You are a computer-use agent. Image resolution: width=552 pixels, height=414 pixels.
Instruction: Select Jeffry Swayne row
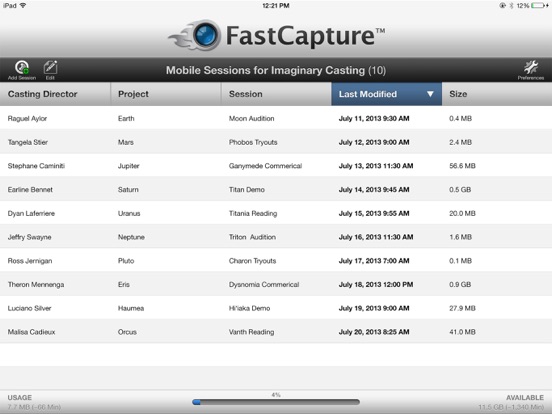(276, 237)
